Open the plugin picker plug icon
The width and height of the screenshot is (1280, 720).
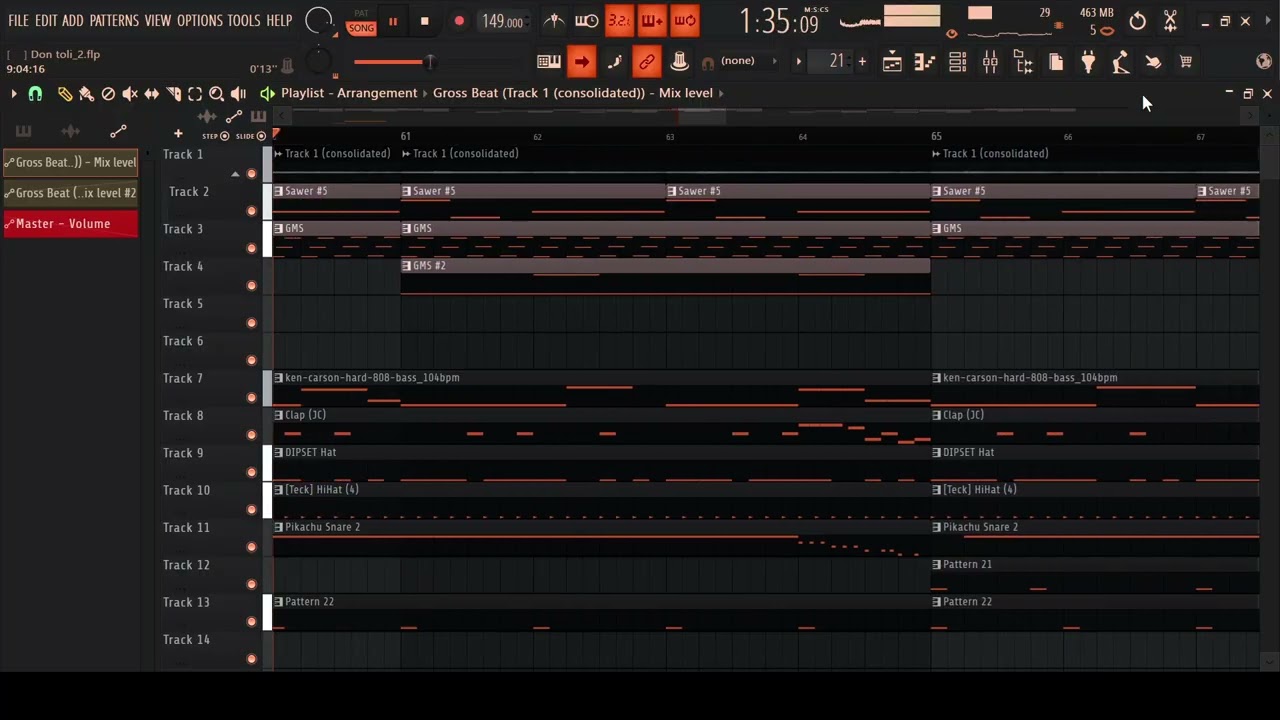1088,62
